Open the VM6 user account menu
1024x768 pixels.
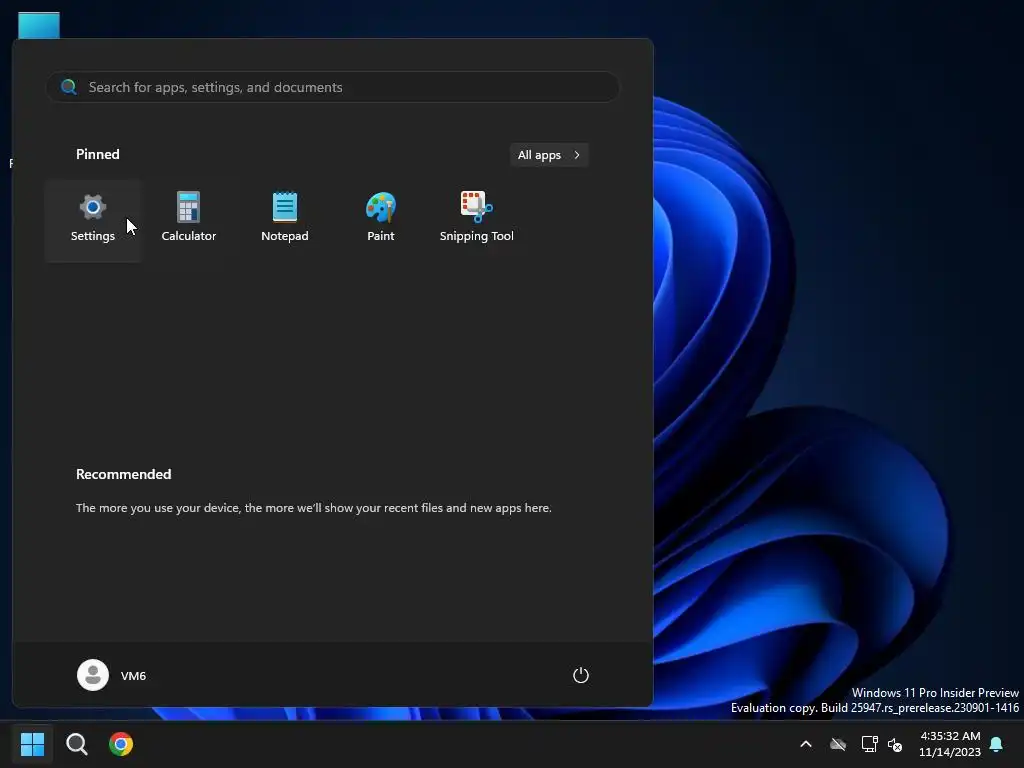point(112,675)
